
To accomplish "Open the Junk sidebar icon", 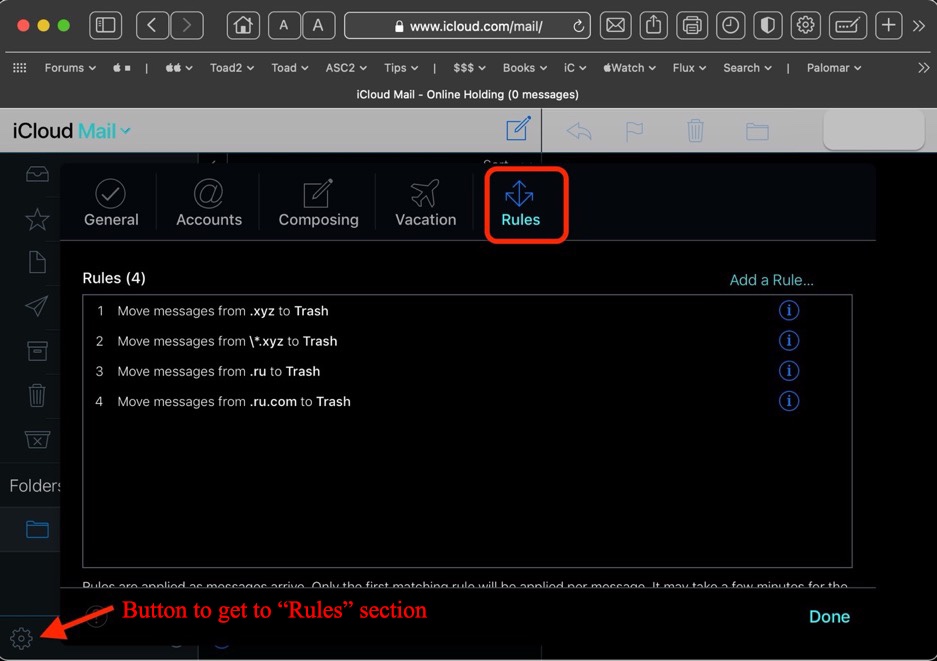I will pos(37,439).
